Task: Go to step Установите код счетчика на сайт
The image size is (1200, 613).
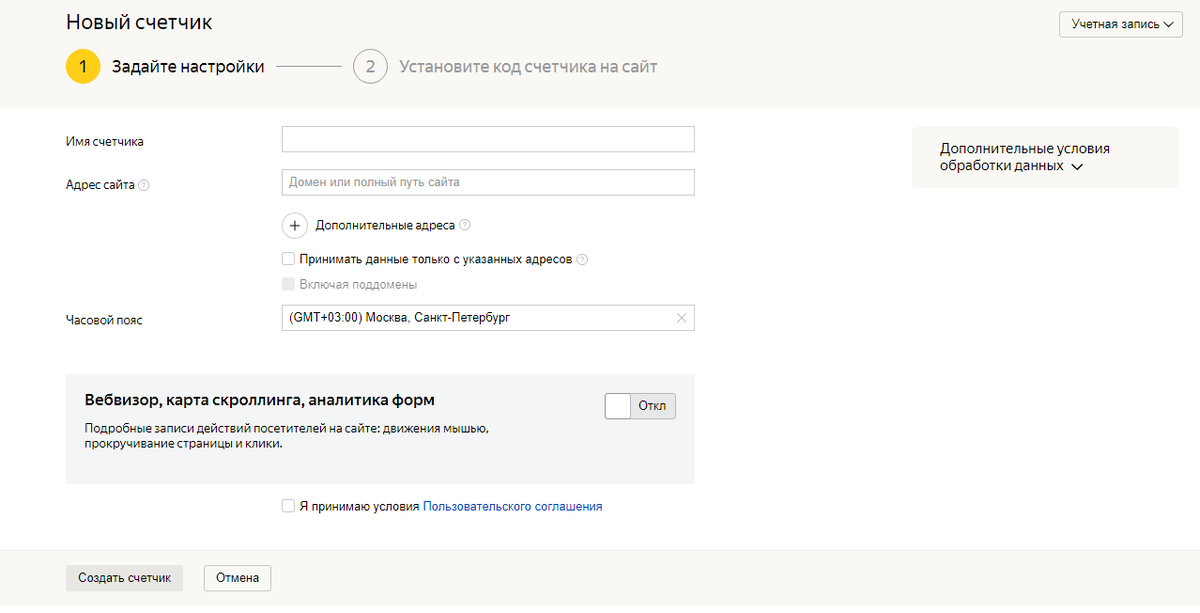Action: tap(528, 67)
